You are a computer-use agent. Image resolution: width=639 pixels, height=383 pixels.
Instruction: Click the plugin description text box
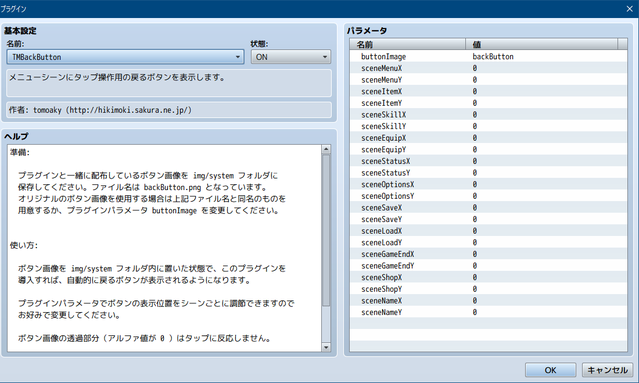(169, 83)
